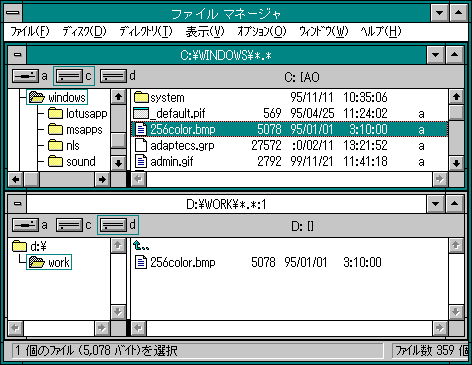
Task: Open the ウィンドウ(W) menu
Action: [324, 32]
